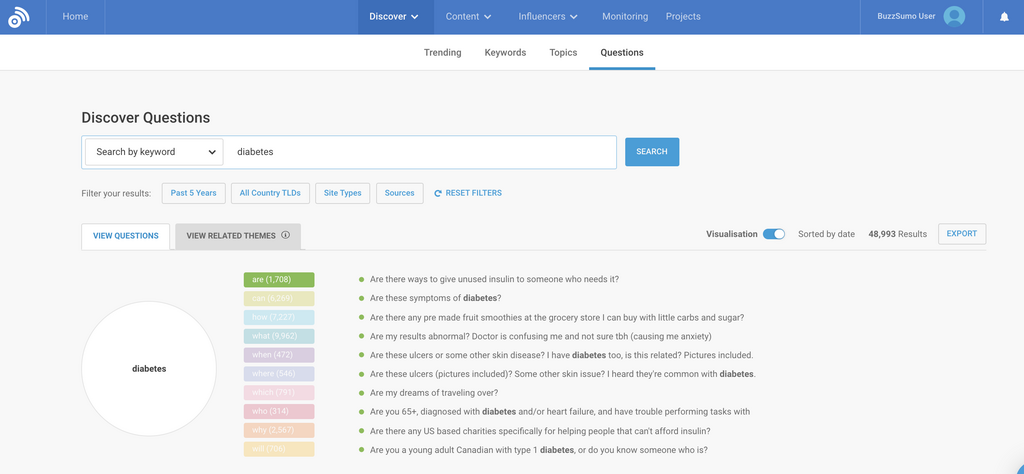This screenshot has width=1024, height=474.
Task: Click the BuzzSumo logo icon
Action: pos(19,17)
